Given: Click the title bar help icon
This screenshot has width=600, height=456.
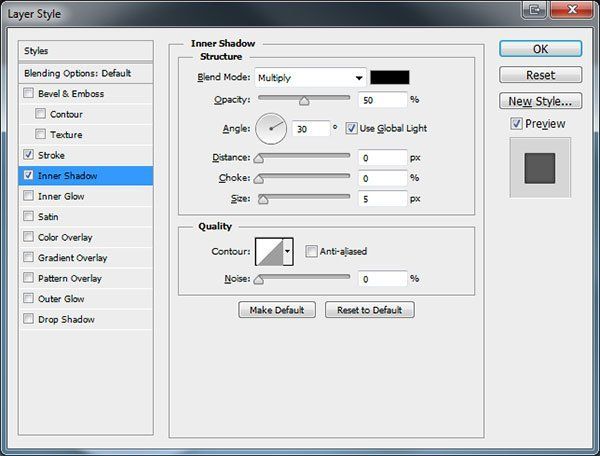Looking at the screenshot, I should coord(535,9).
